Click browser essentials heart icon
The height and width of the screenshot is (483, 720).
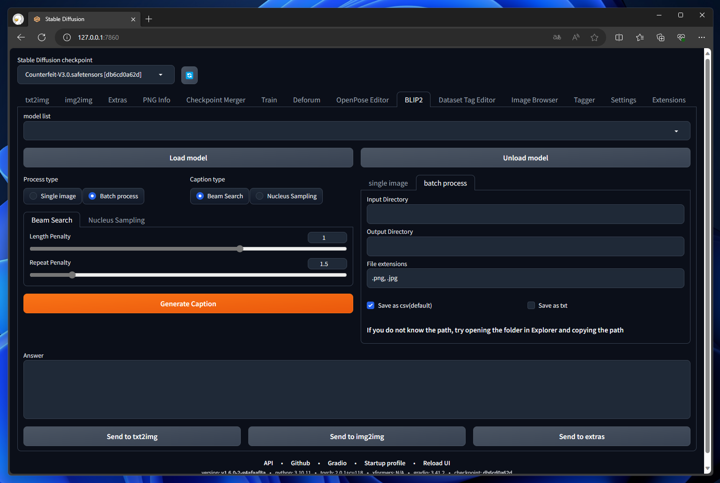(x=681, y=37)
